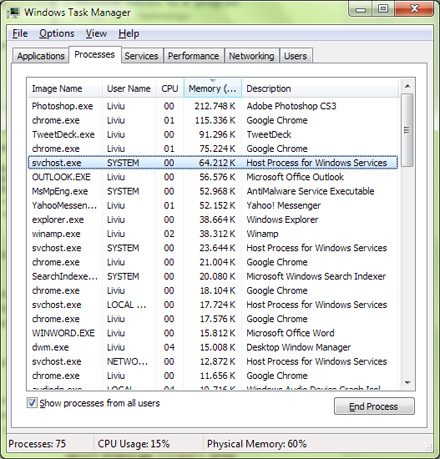This screenshot has height=459, width=440.
Task: Open the Performance tab
Action: tap(193, 56)
